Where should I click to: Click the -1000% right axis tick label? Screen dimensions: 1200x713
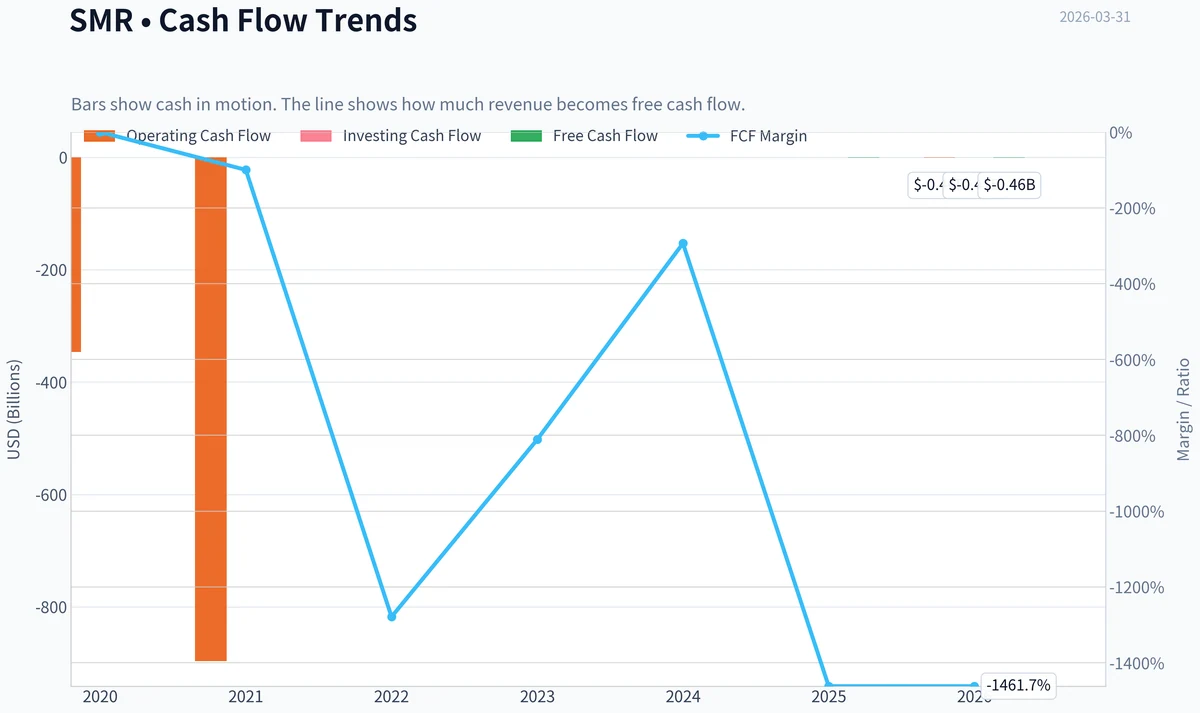point(1137,512)
